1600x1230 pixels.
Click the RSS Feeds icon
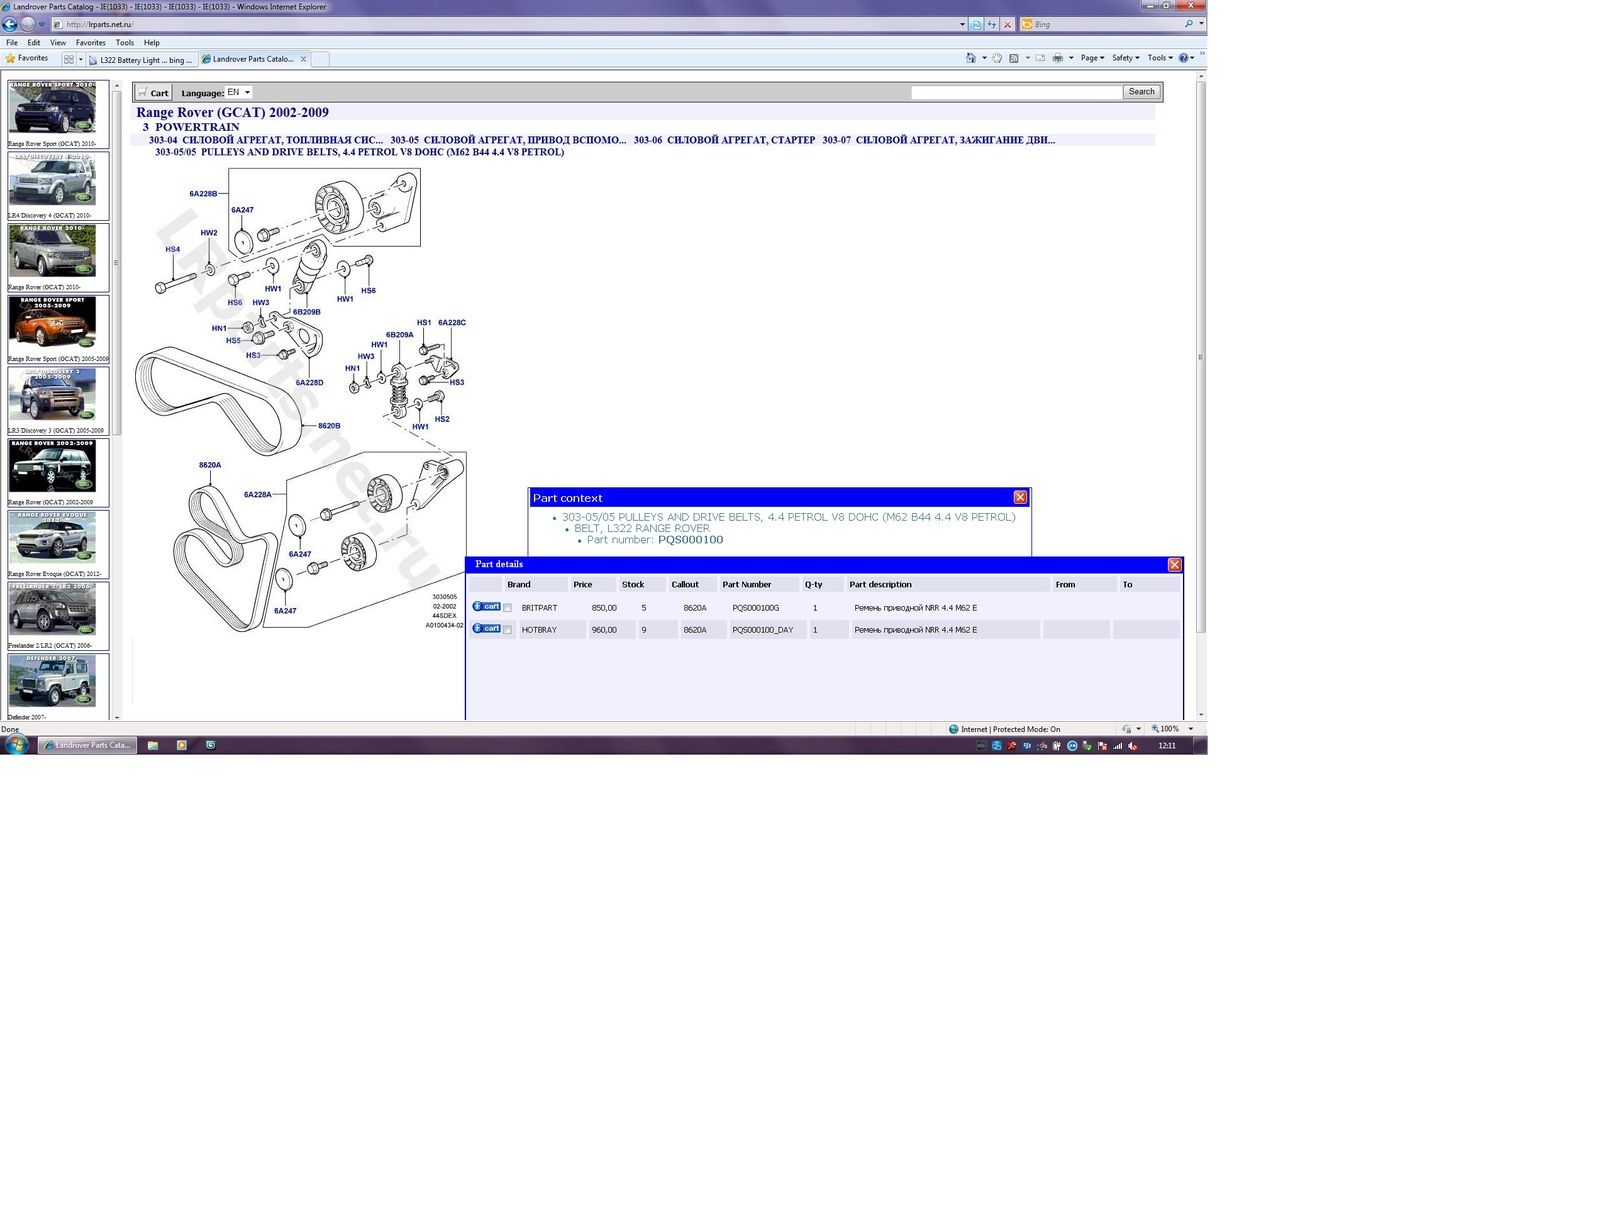pyautogui.click(x=1014, y=58)
